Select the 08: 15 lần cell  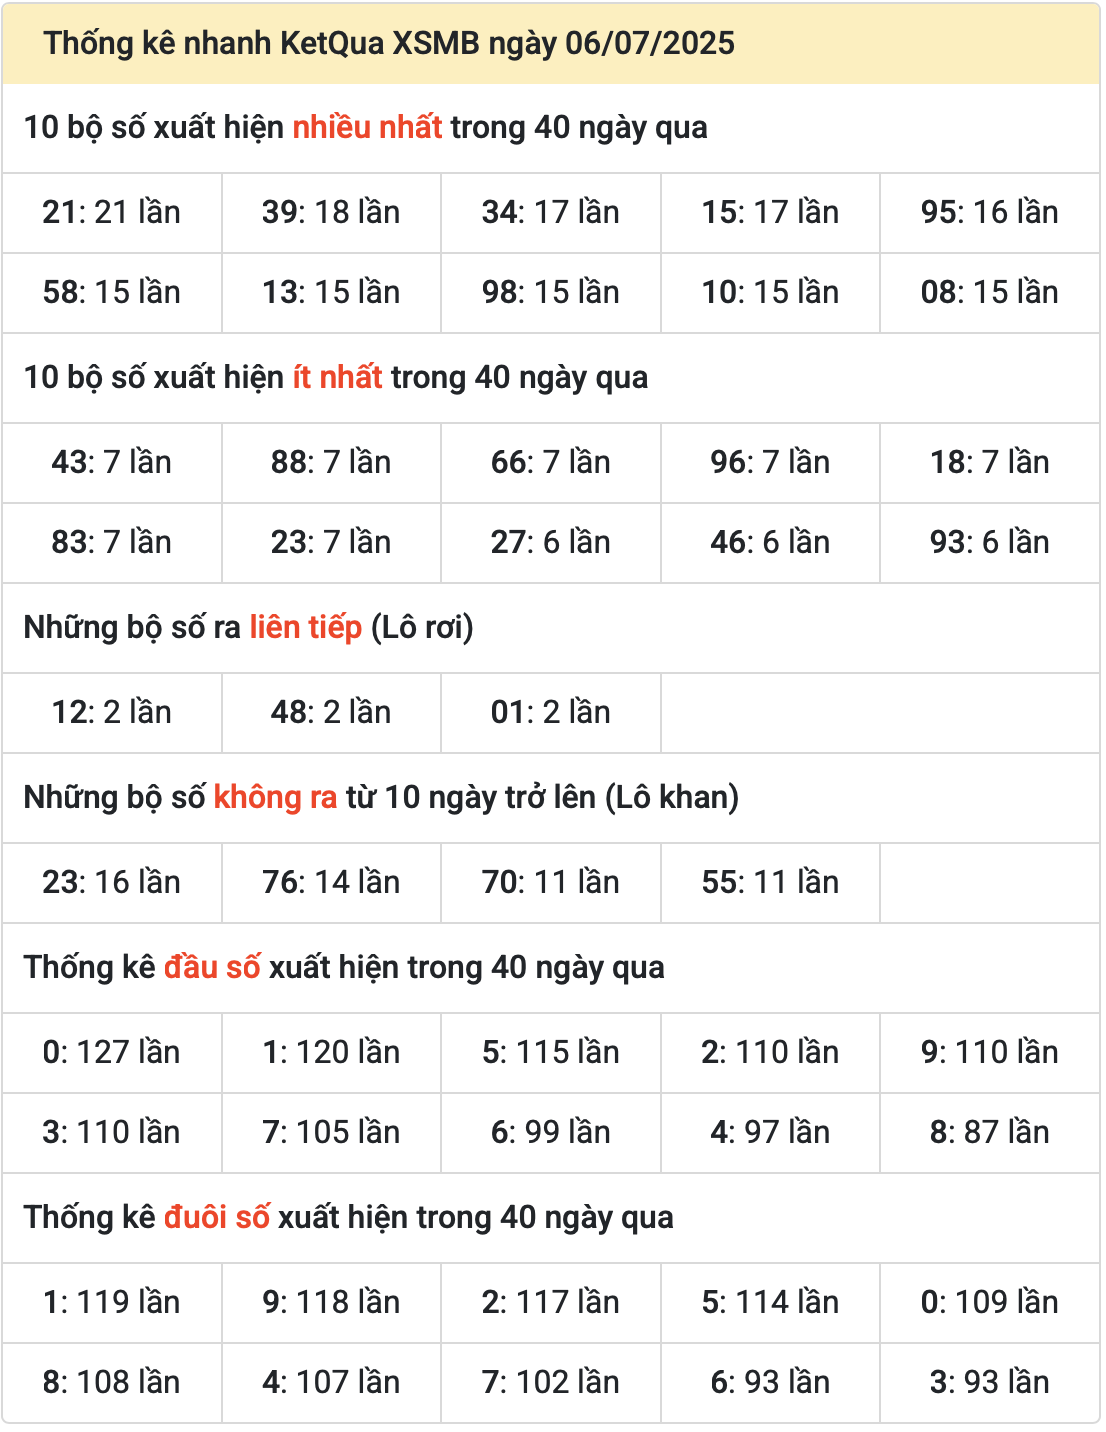[x=990, y=293]
